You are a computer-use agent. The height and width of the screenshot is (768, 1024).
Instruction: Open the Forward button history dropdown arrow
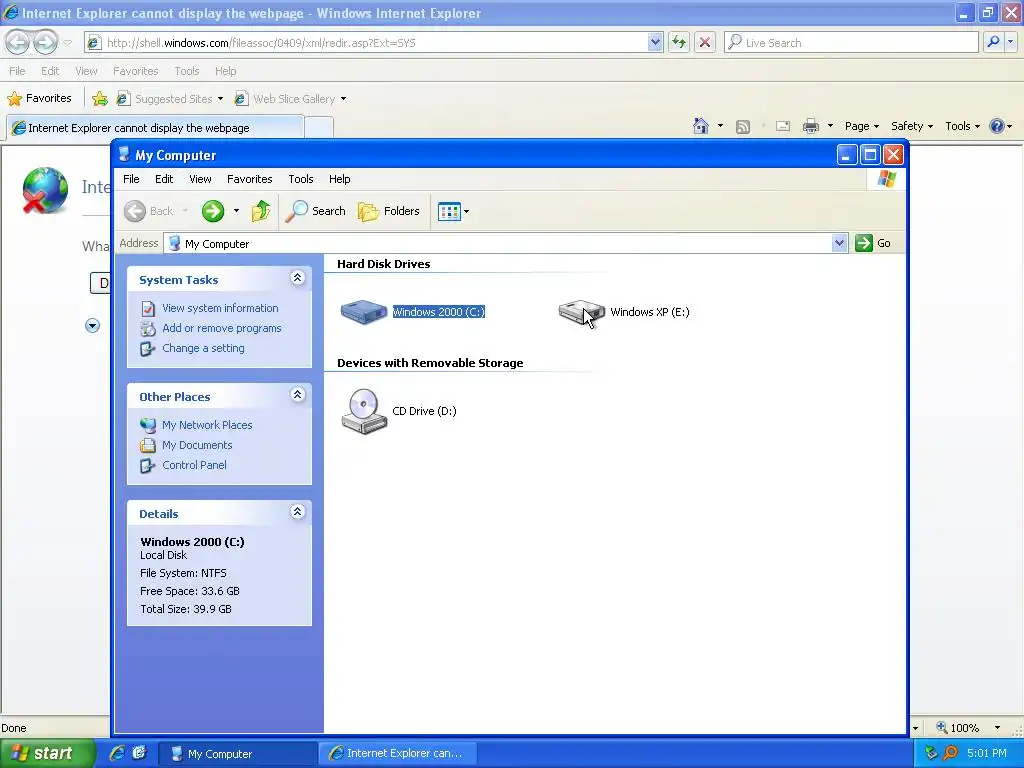pos(236,211)
